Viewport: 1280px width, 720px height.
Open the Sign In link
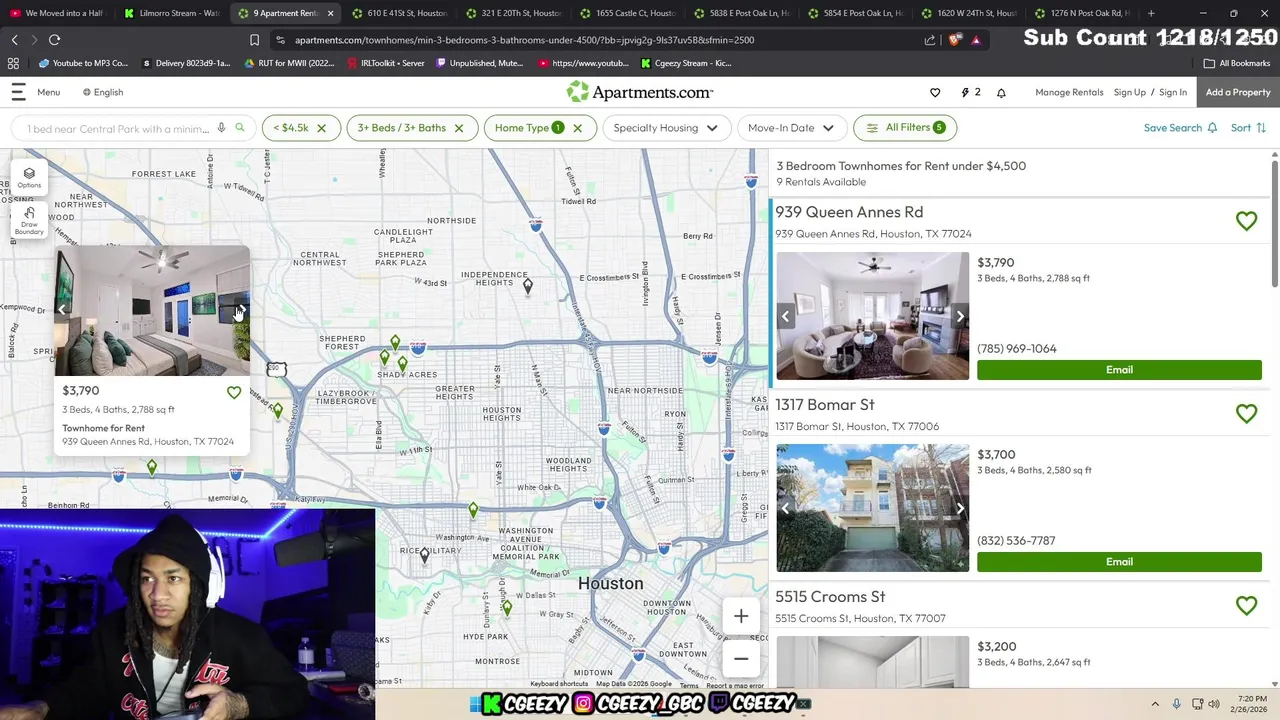click(x=1173, y=92)
